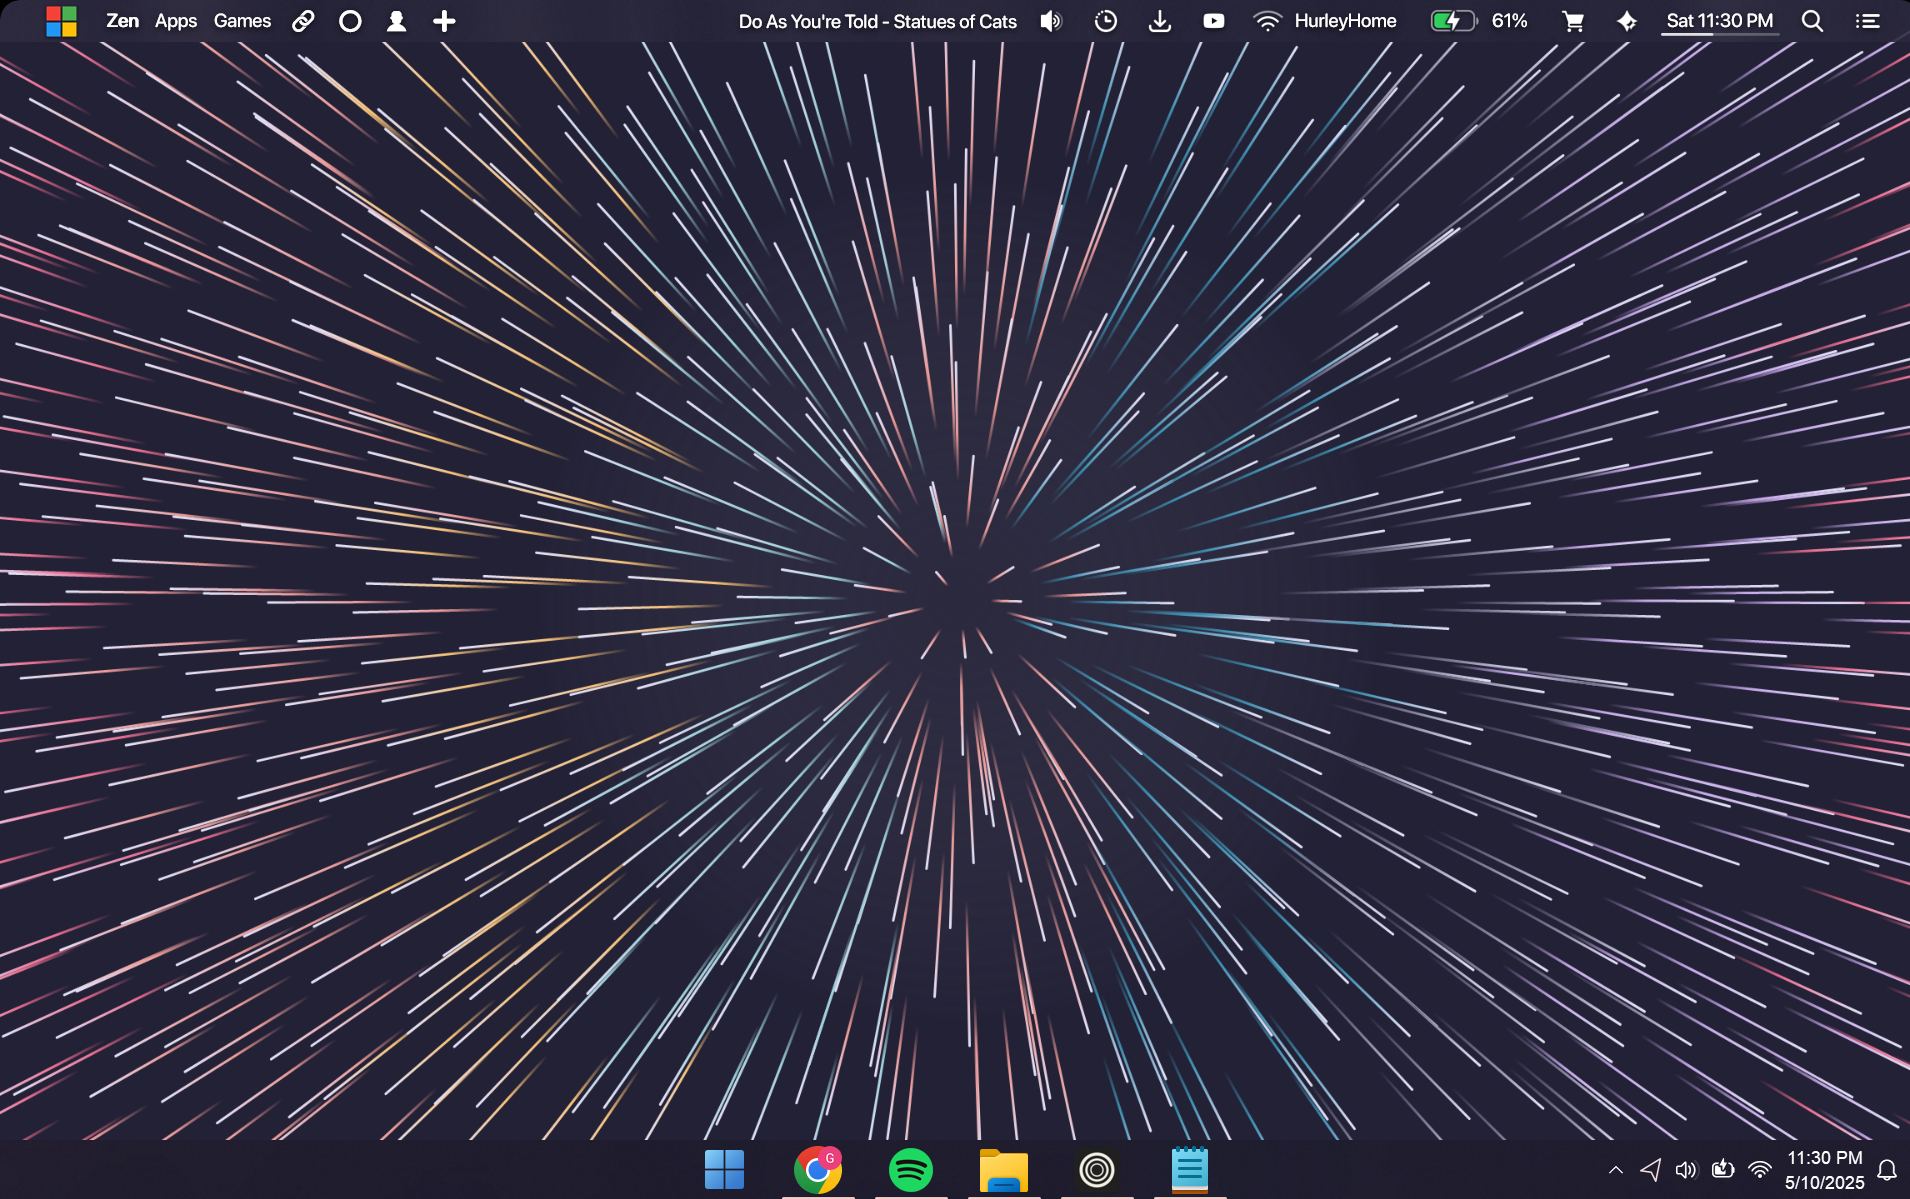Click the chain link icon

pos(303,21)
